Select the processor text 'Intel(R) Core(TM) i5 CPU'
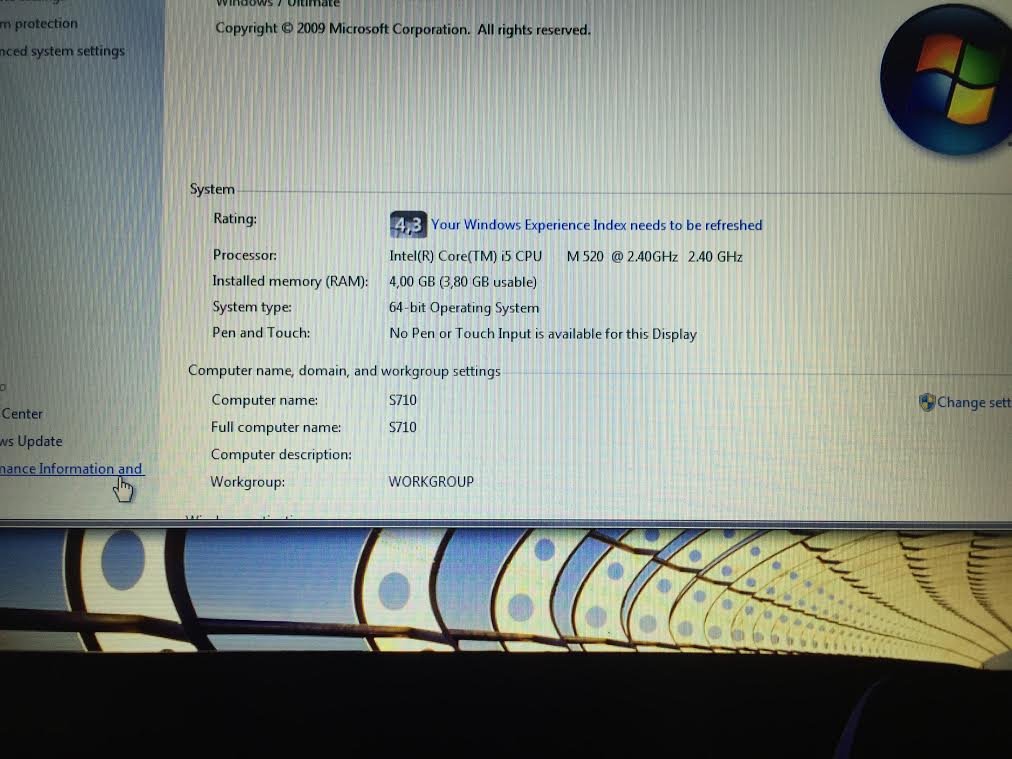 (465, 256)
